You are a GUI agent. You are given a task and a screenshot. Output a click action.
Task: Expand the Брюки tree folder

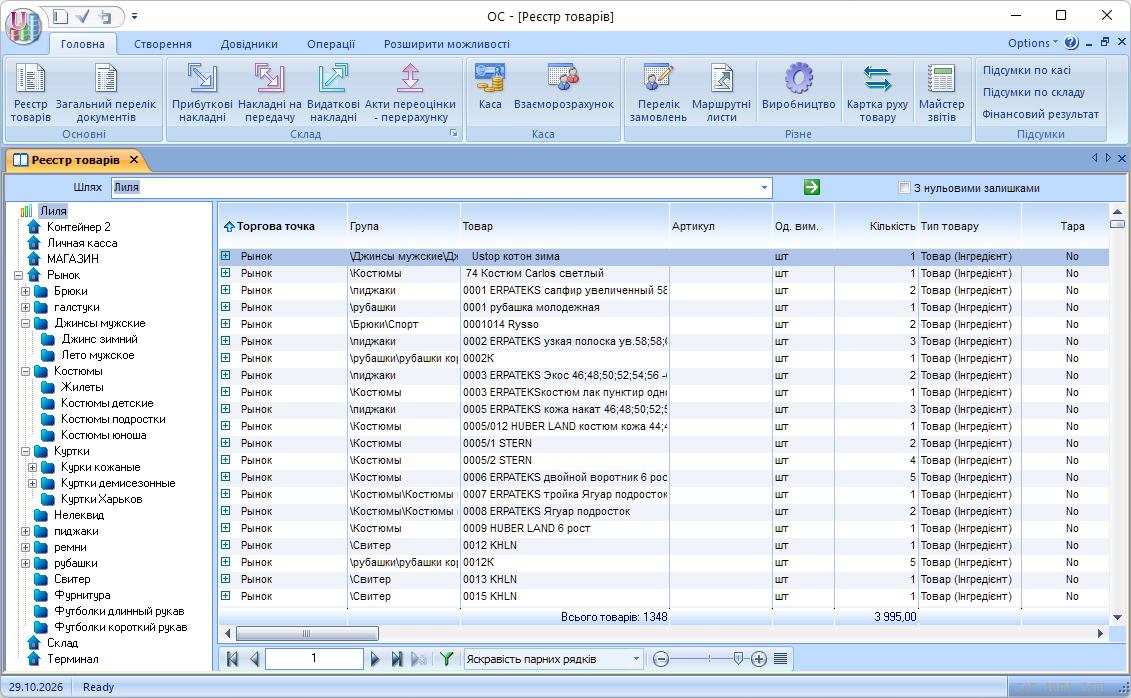pyautogui.click(x=25, y=291)
